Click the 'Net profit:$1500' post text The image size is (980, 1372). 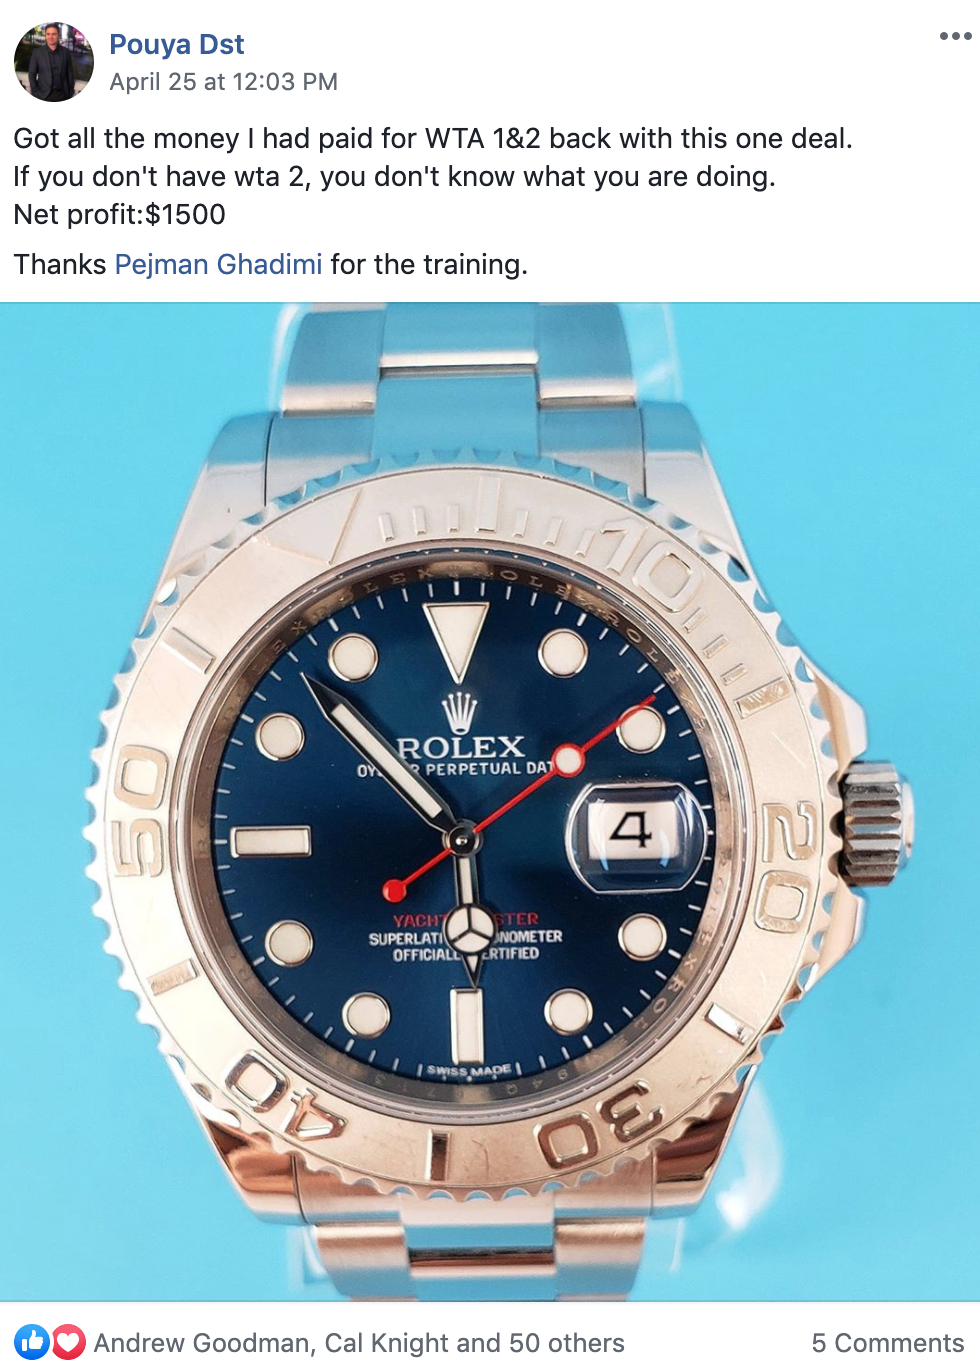[119, 214]
